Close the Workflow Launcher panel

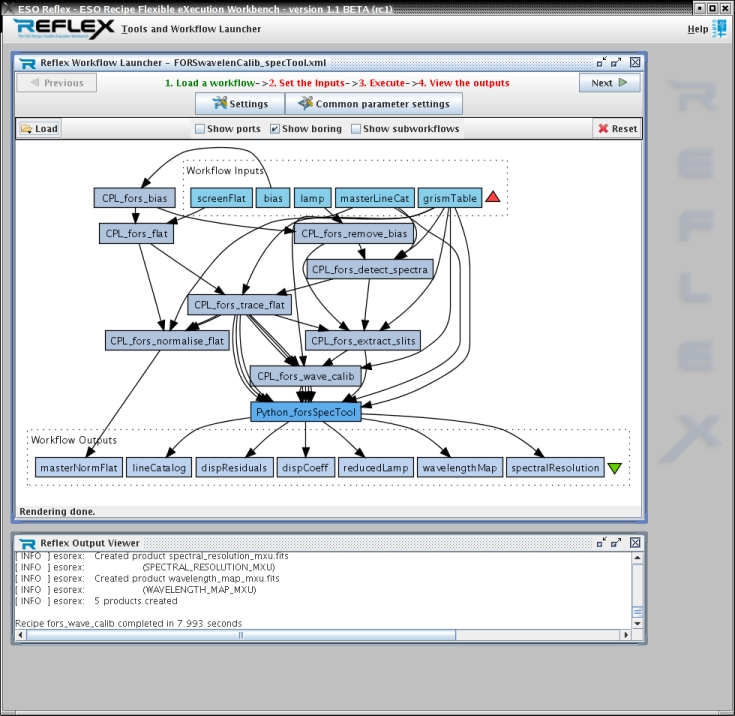pos(635,62)
